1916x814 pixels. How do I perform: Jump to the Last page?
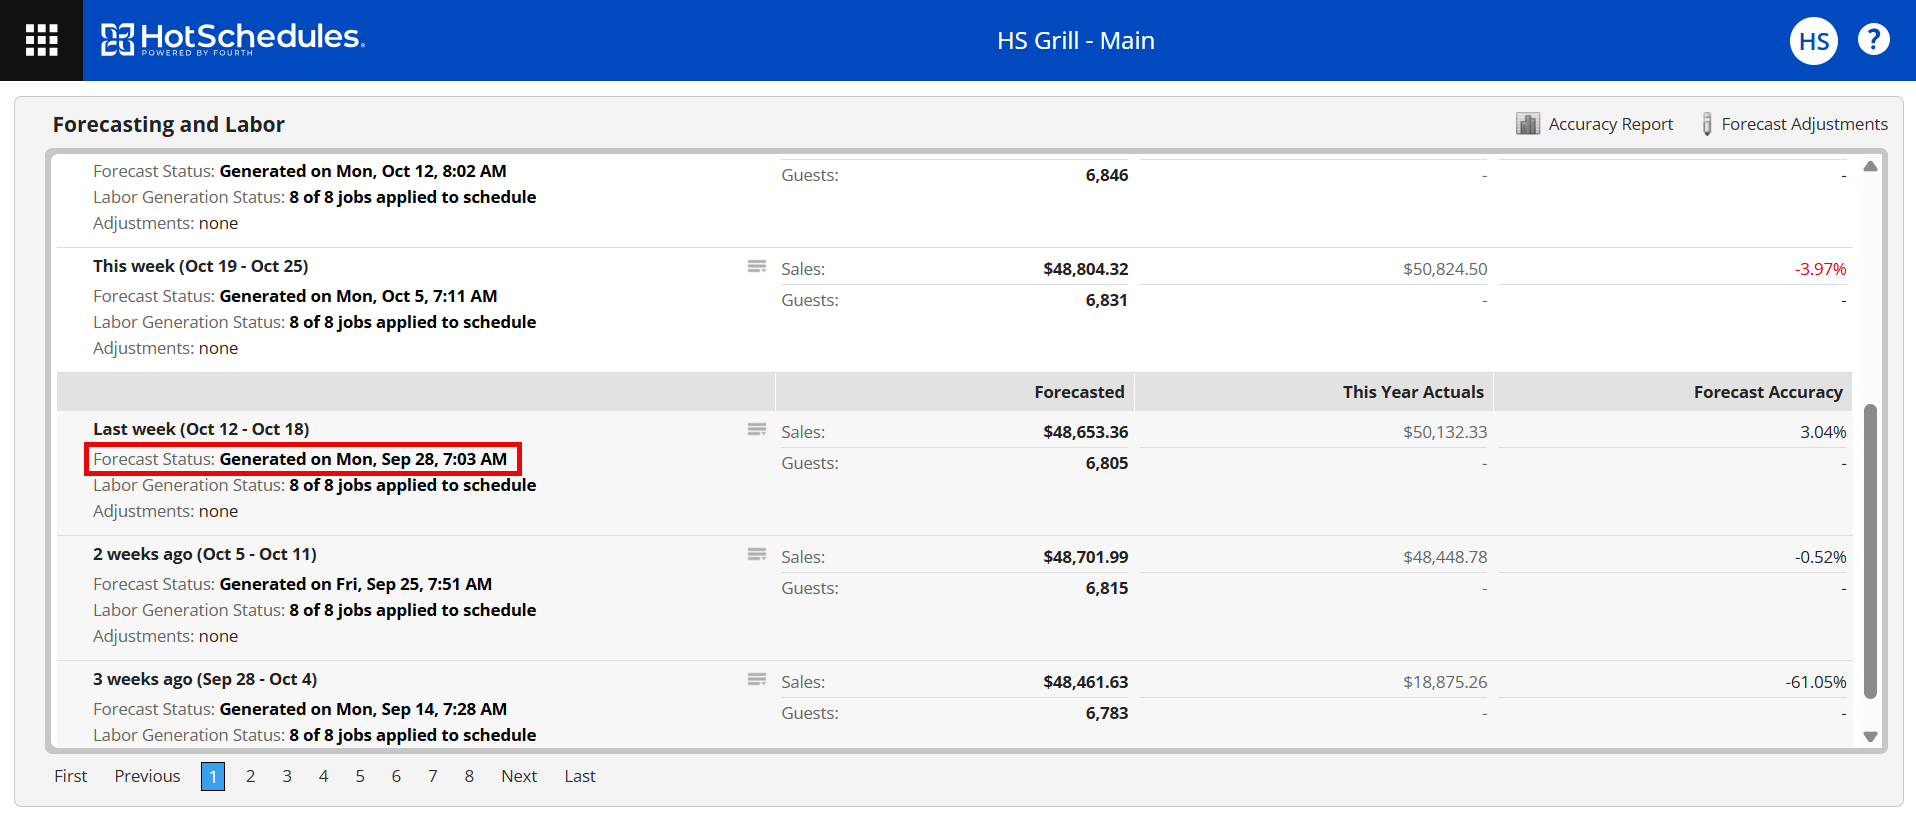pyautogui.click(x=580, y=776)
